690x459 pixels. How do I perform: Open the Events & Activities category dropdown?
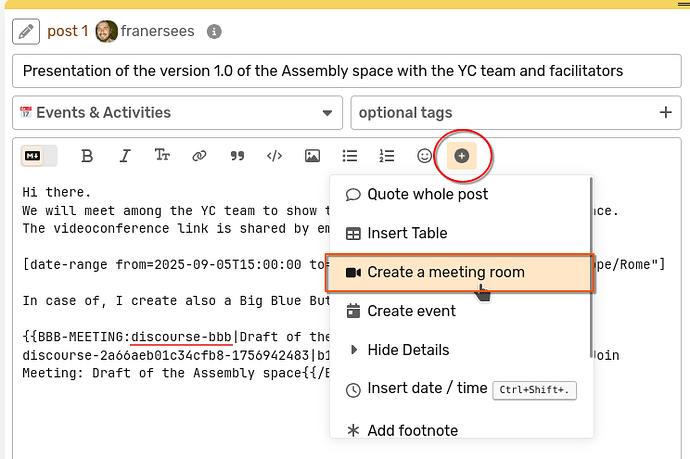[x=178, y=113]
